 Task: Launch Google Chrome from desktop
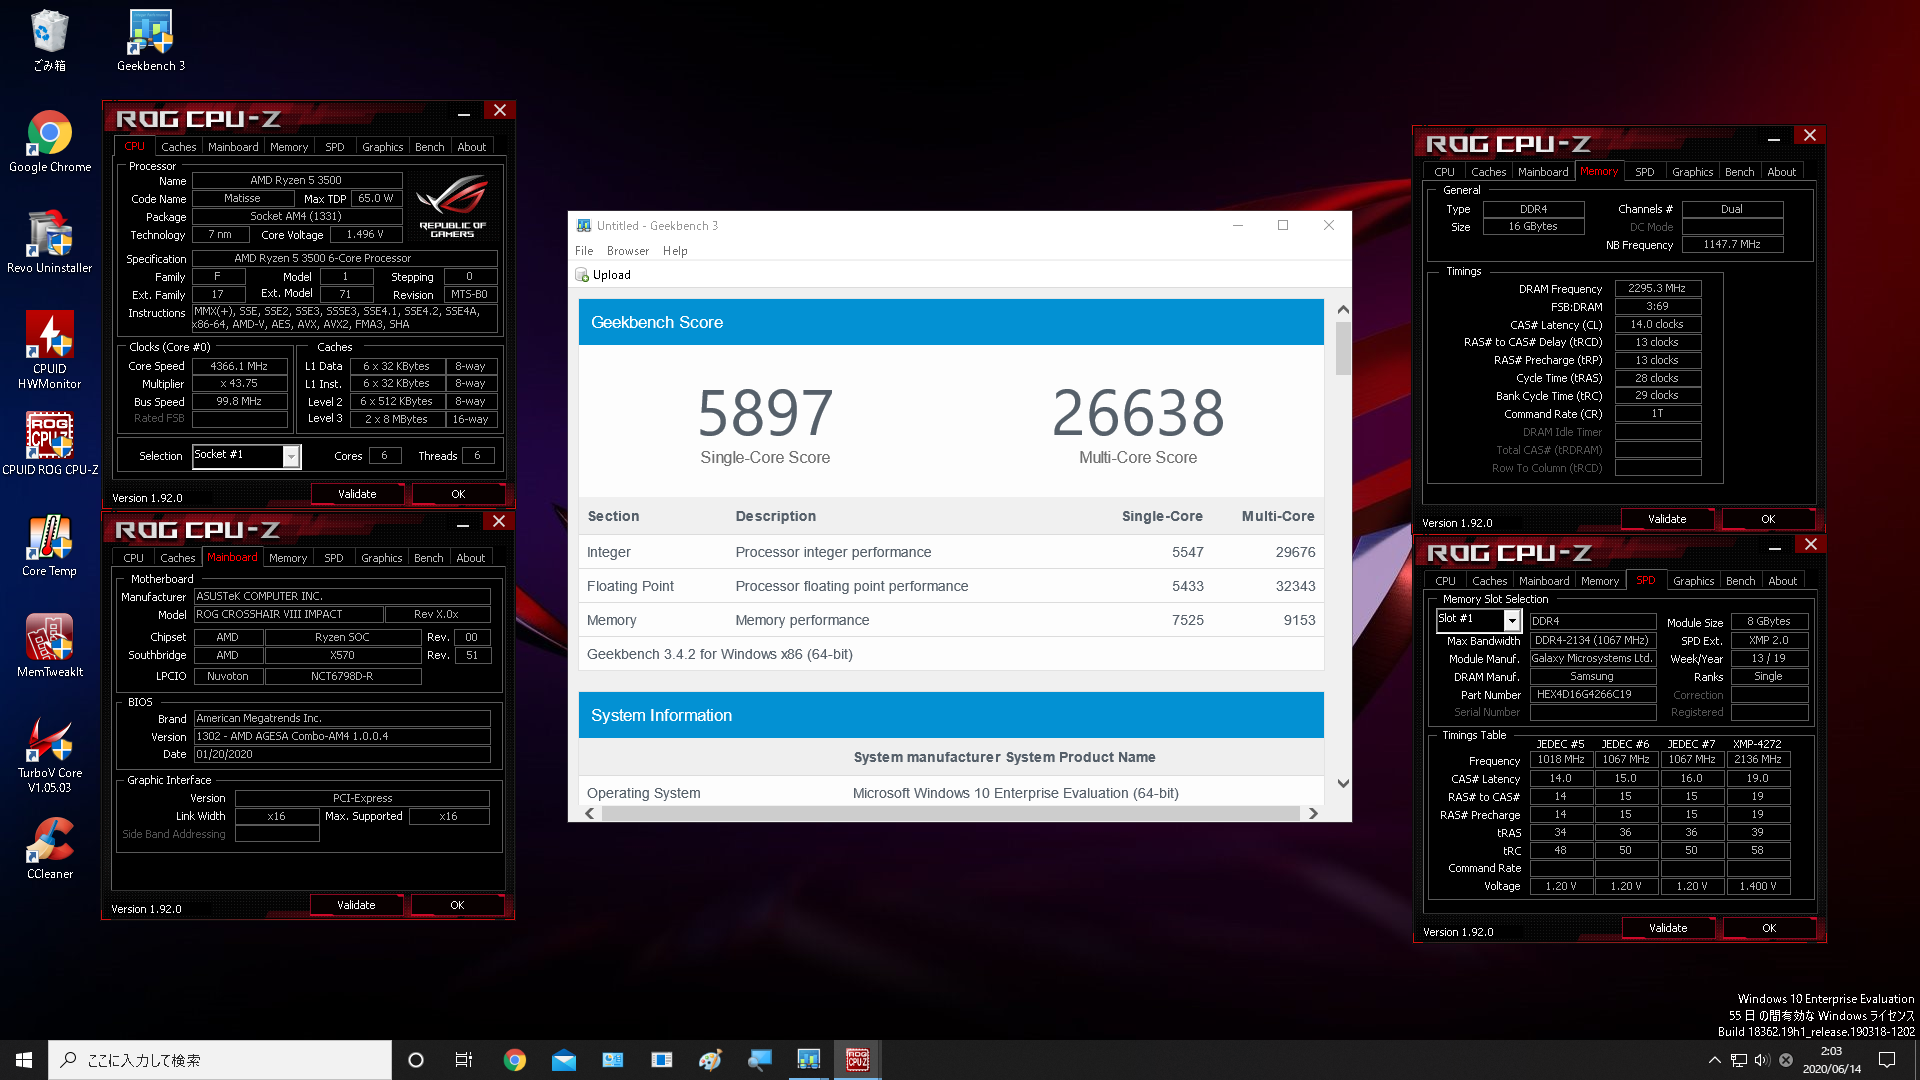pos(50,142)
